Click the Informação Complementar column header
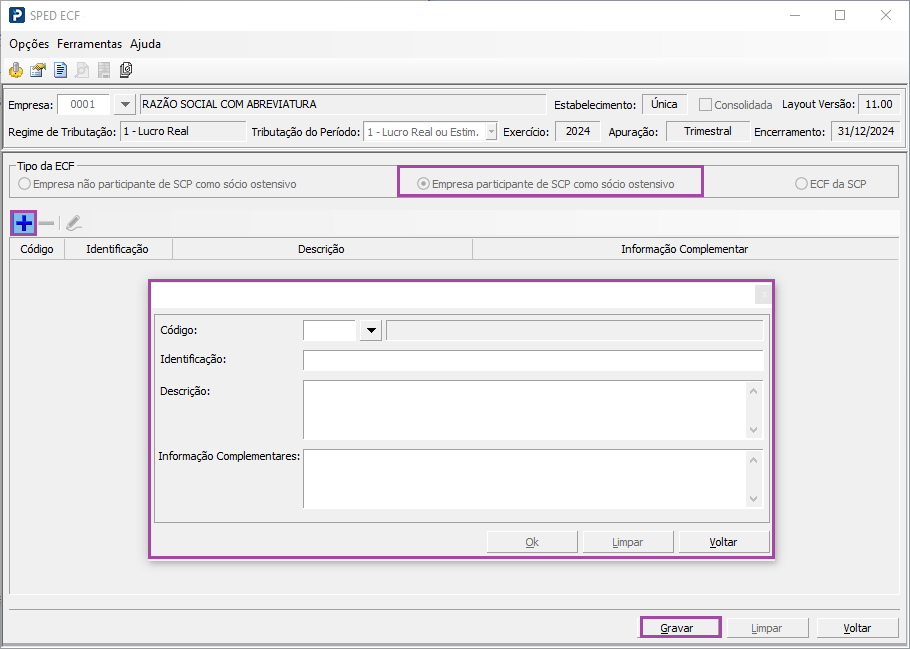The height and width of the screenshot is (649, 910). (x=685, y=249)
